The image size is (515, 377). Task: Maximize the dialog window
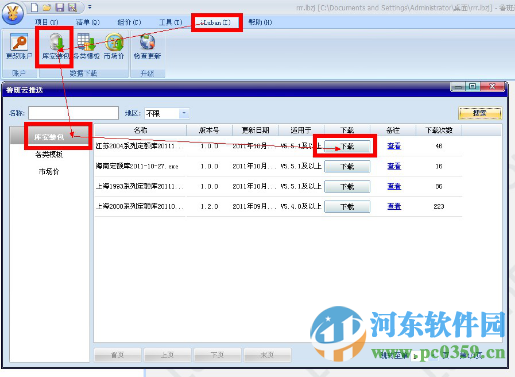pyautogui.click(x=473, y=87)
